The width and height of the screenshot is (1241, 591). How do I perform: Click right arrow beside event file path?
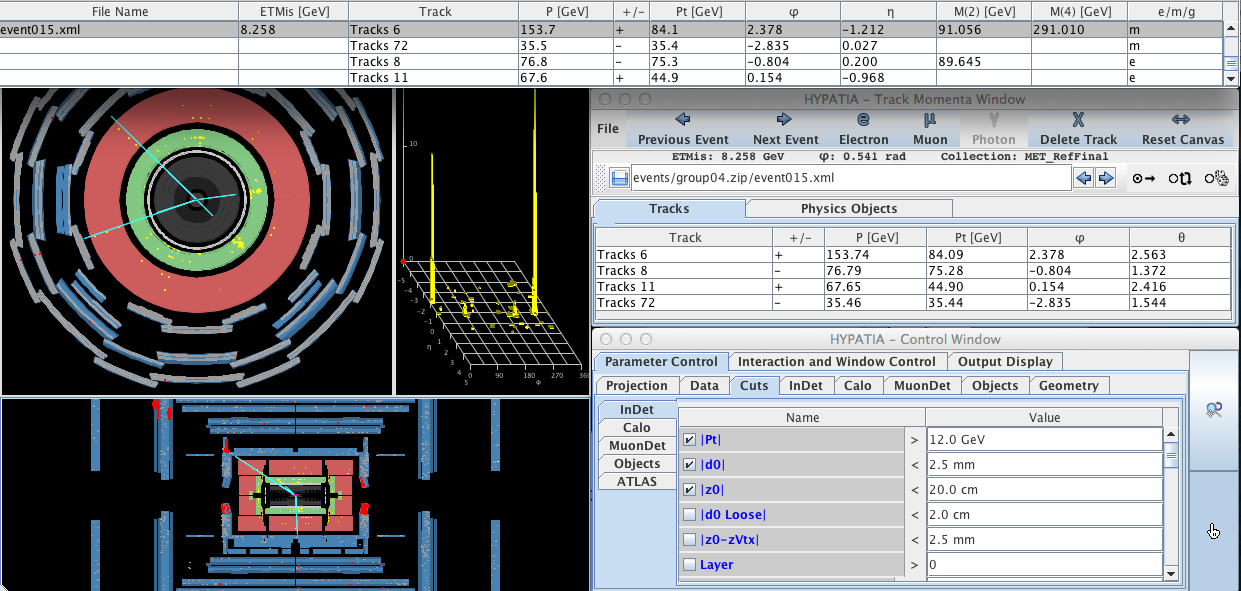click(1105, 178)
